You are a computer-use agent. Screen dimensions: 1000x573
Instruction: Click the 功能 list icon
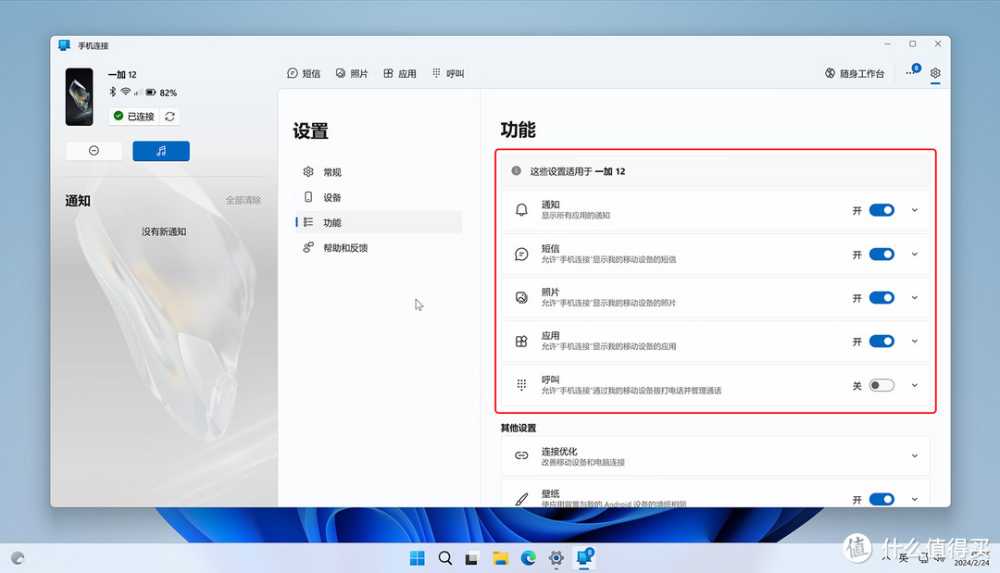click(x=308, y=222)
